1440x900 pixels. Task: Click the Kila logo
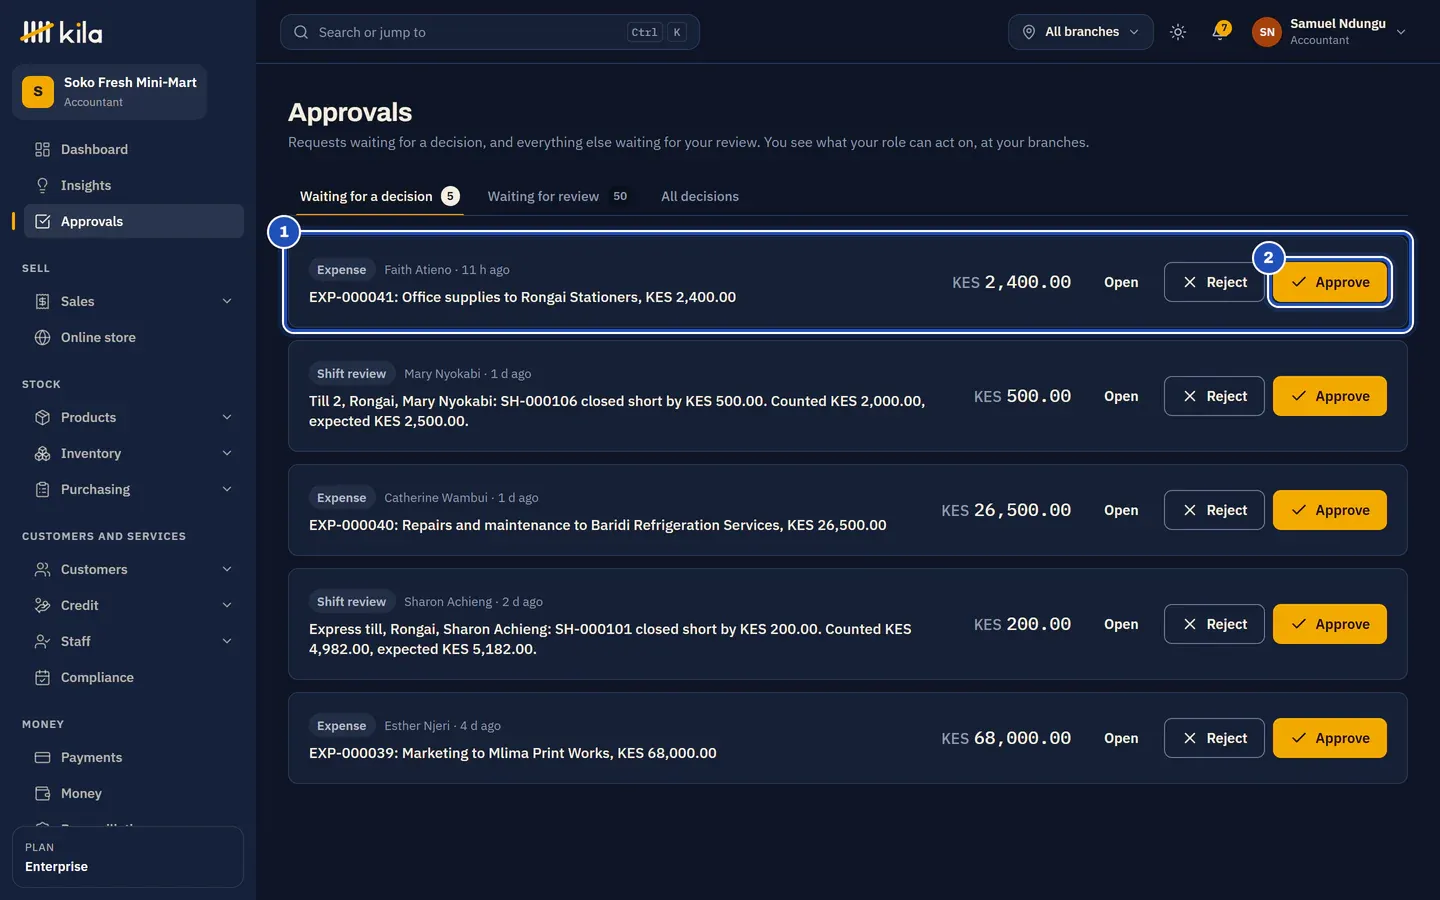coord(61,32)
